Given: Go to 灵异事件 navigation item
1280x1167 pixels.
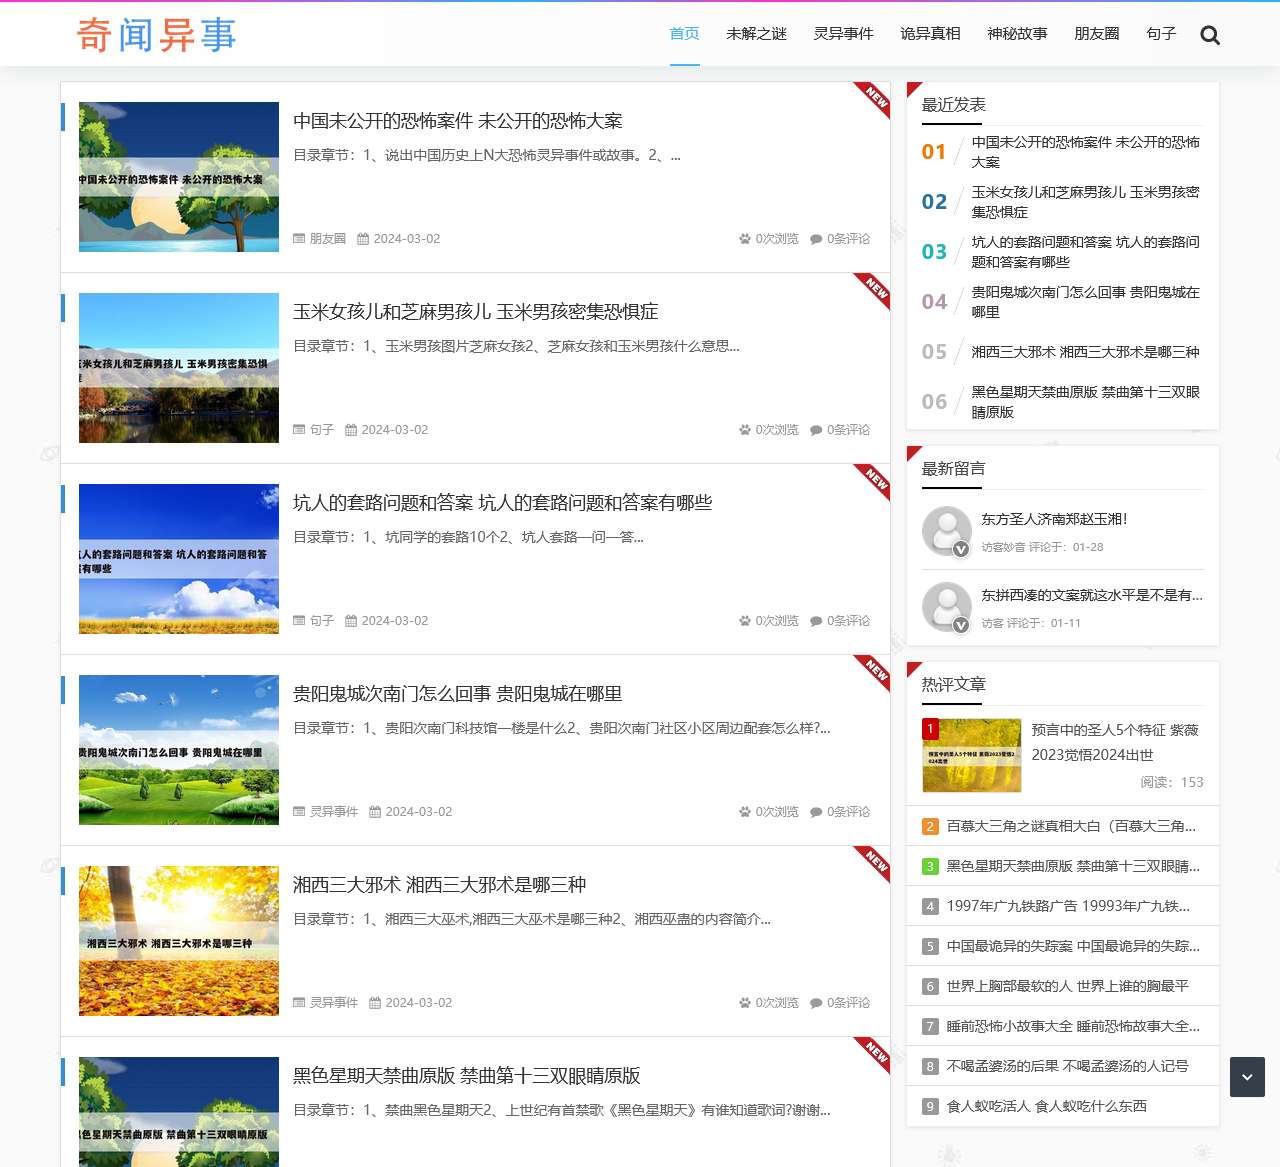Looking at the screenshot, I should (844, 34).
